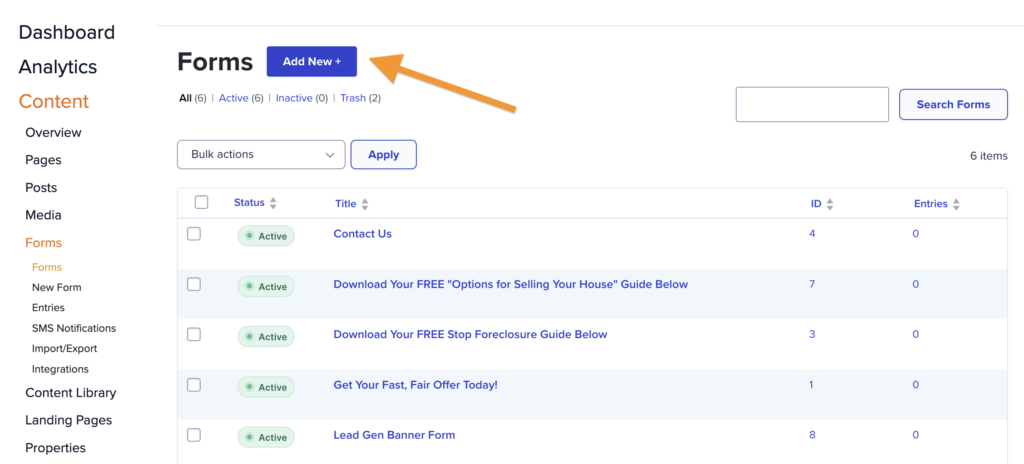The height and width of the screenshot is (464, 1024).
Task: Sort table by ID column arrows
Action: [x=829, y=204]
